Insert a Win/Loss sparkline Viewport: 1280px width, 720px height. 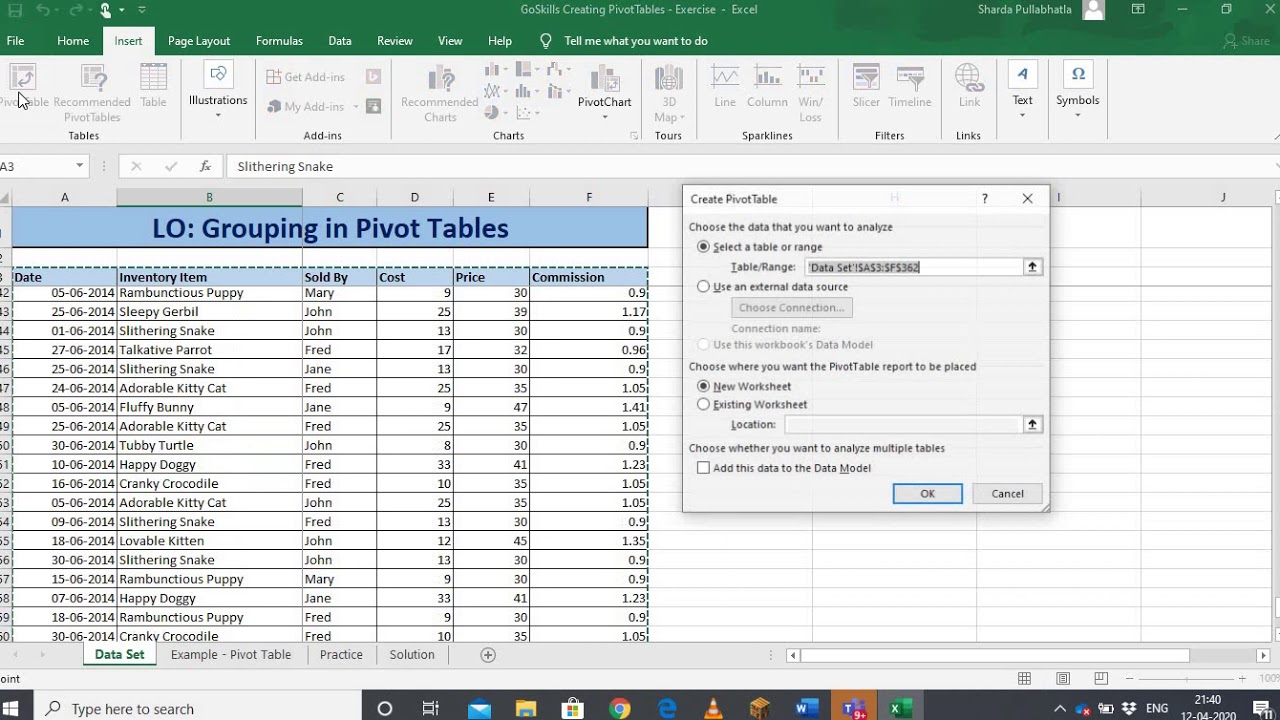811,93
